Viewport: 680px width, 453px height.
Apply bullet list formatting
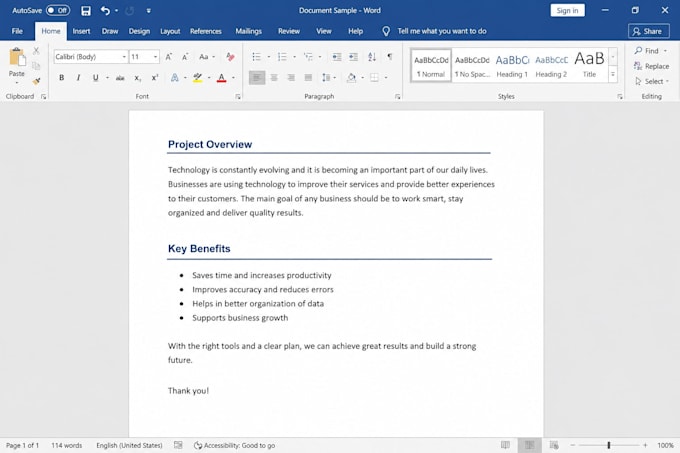(x=256, y=57)
